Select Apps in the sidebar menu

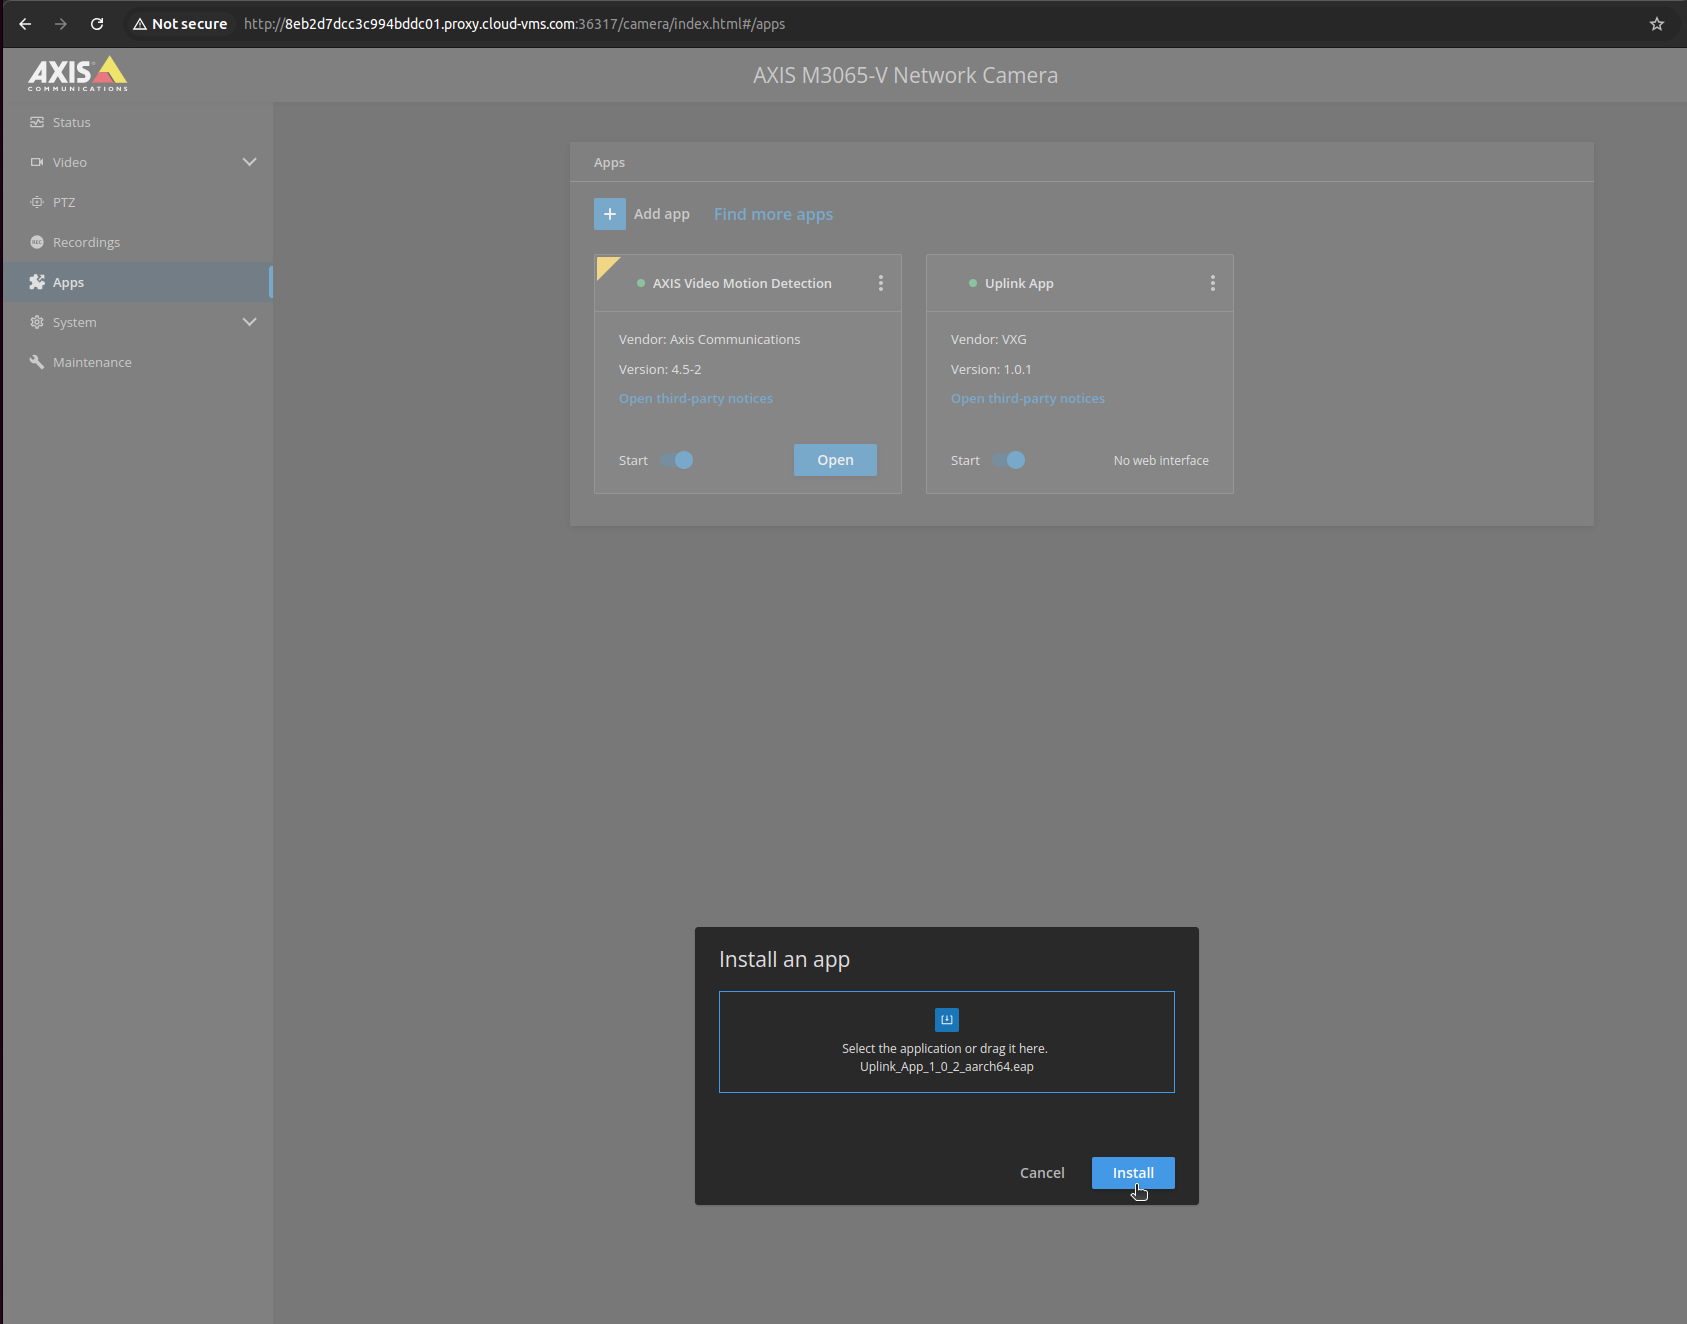68,282
